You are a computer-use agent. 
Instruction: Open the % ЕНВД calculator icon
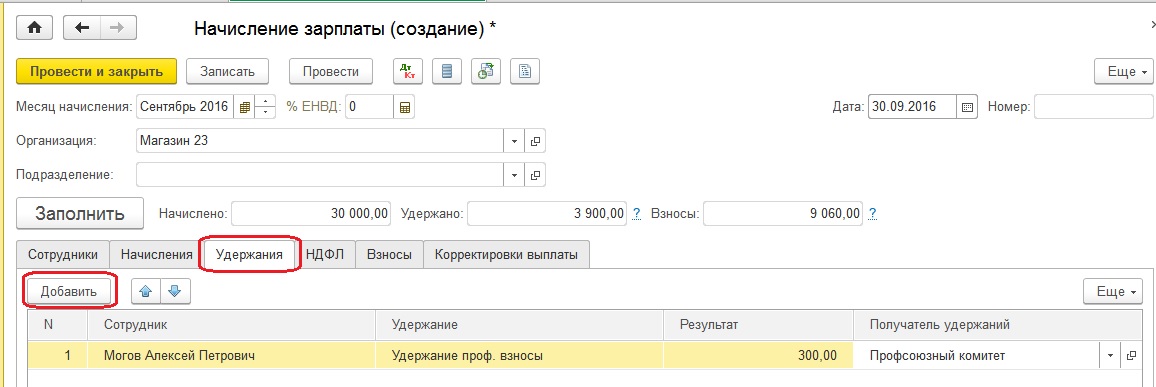pyautogui.click(x=404, y=107)
